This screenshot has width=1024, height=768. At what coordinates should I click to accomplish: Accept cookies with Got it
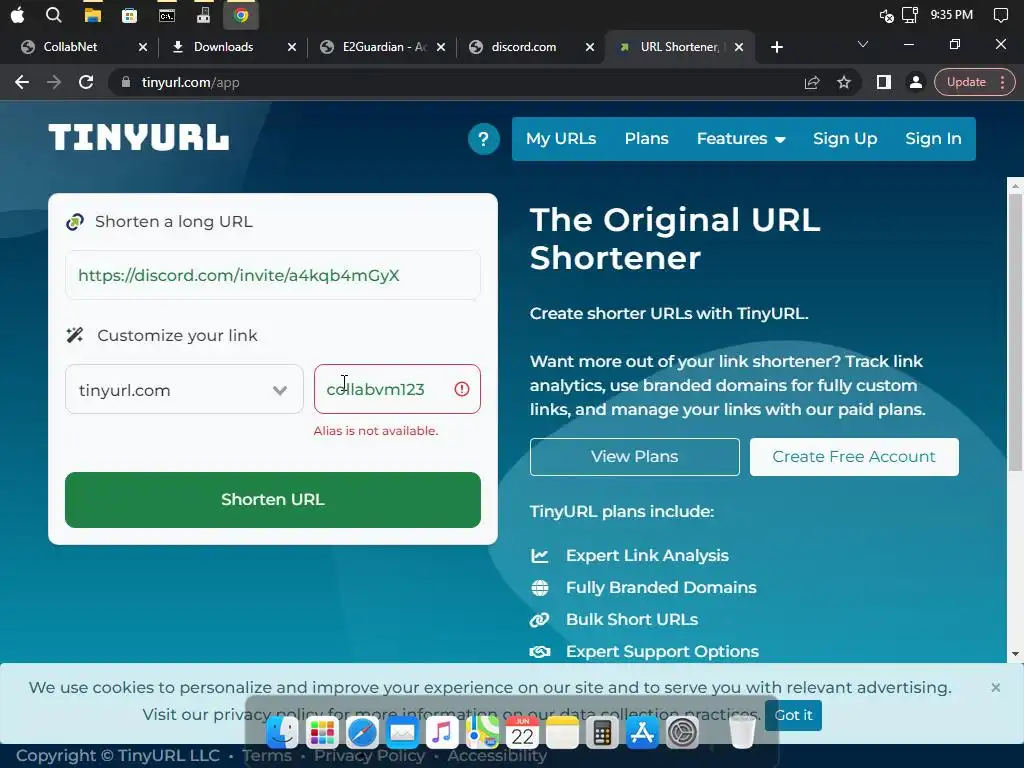point(793,715)
